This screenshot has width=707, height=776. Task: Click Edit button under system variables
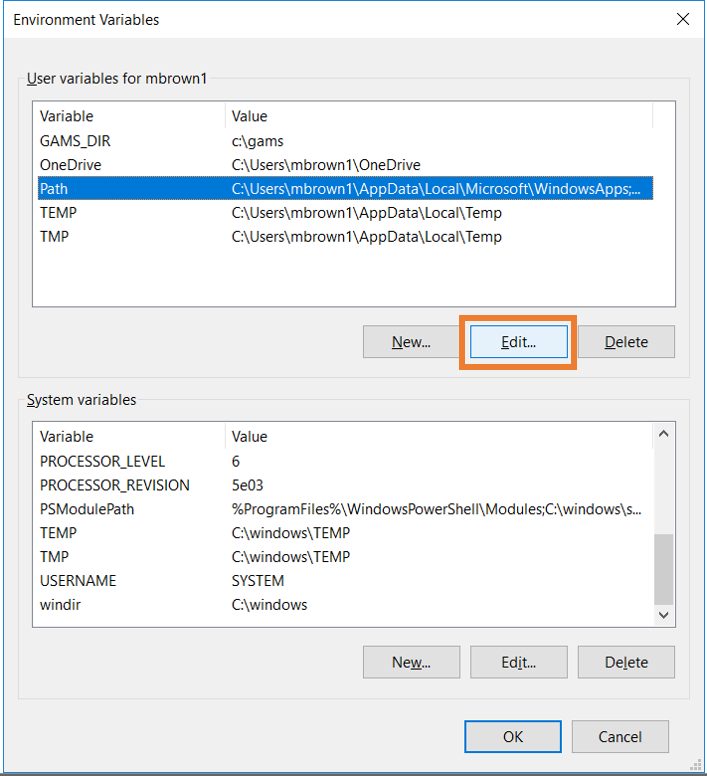[518, 662]
